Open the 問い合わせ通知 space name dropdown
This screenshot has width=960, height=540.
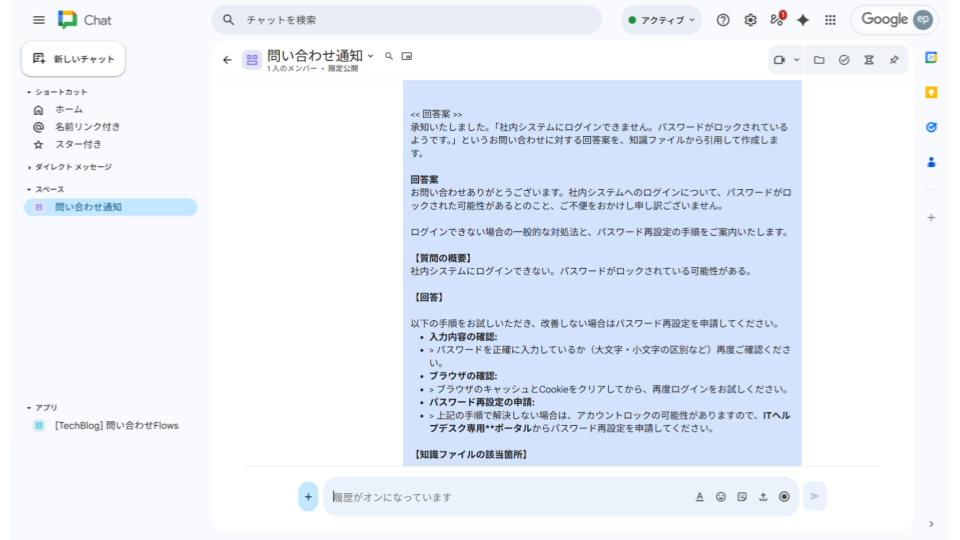coord(370,56)
